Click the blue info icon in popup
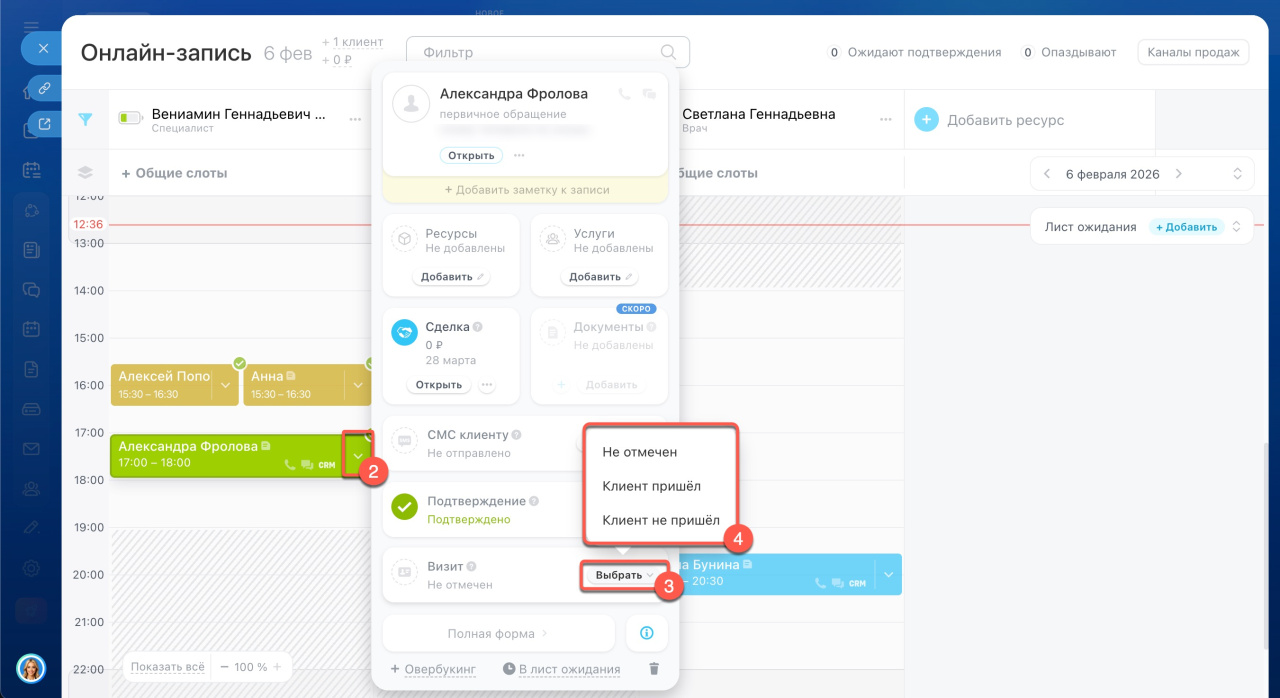Image resolution: width=1280 pixels, height=698 pixels. pos(646,633)
